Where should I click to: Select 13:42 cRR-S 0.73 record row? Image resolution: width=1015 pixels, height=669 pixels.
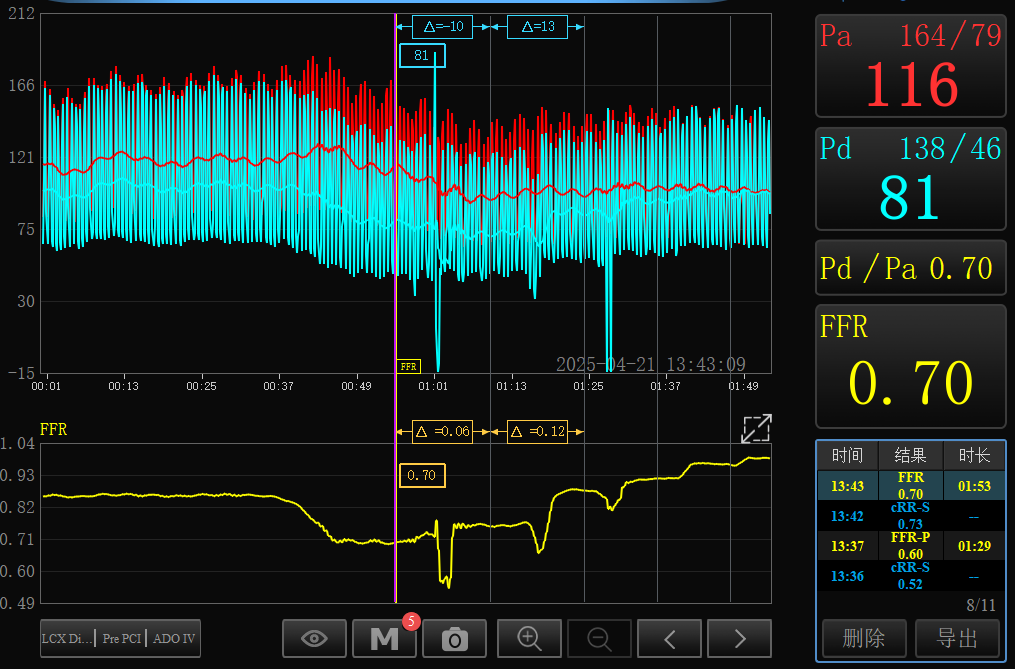911,516
